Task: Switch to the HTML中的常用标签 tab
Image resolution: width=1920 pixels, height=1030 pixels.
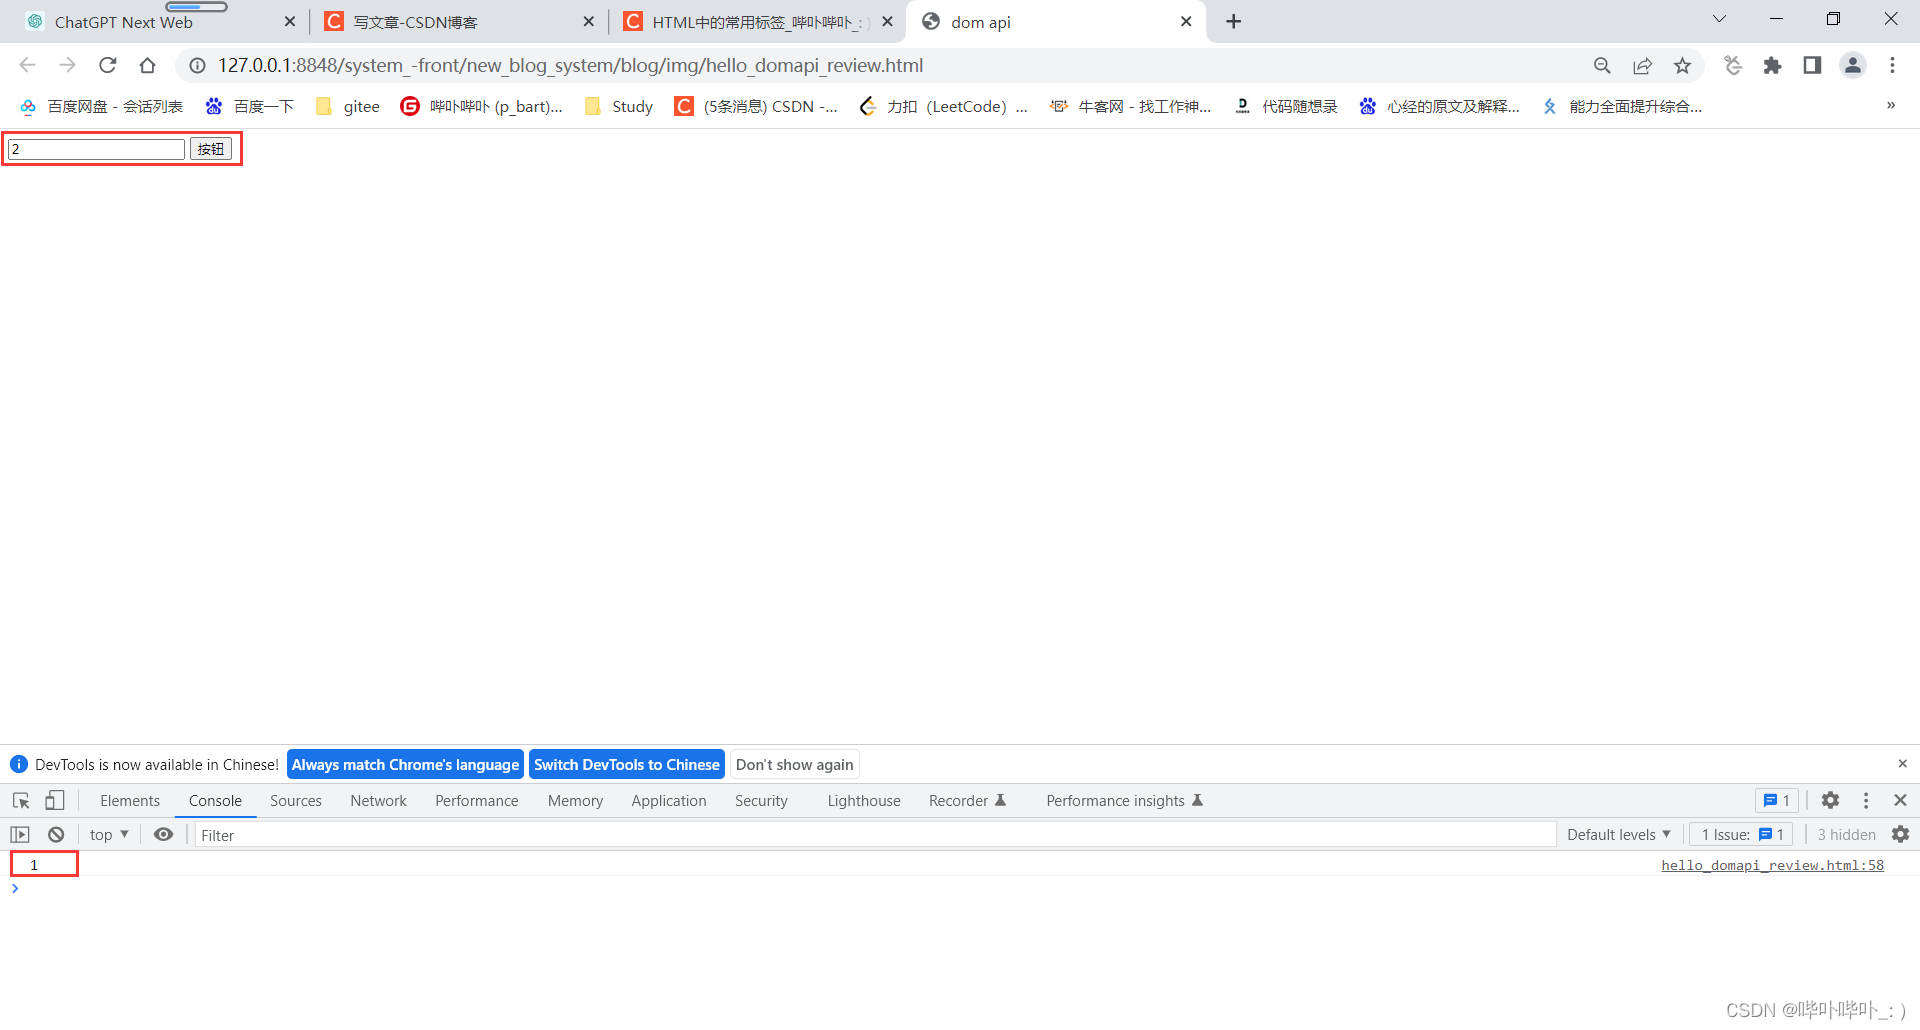Action: click(756, 22)
